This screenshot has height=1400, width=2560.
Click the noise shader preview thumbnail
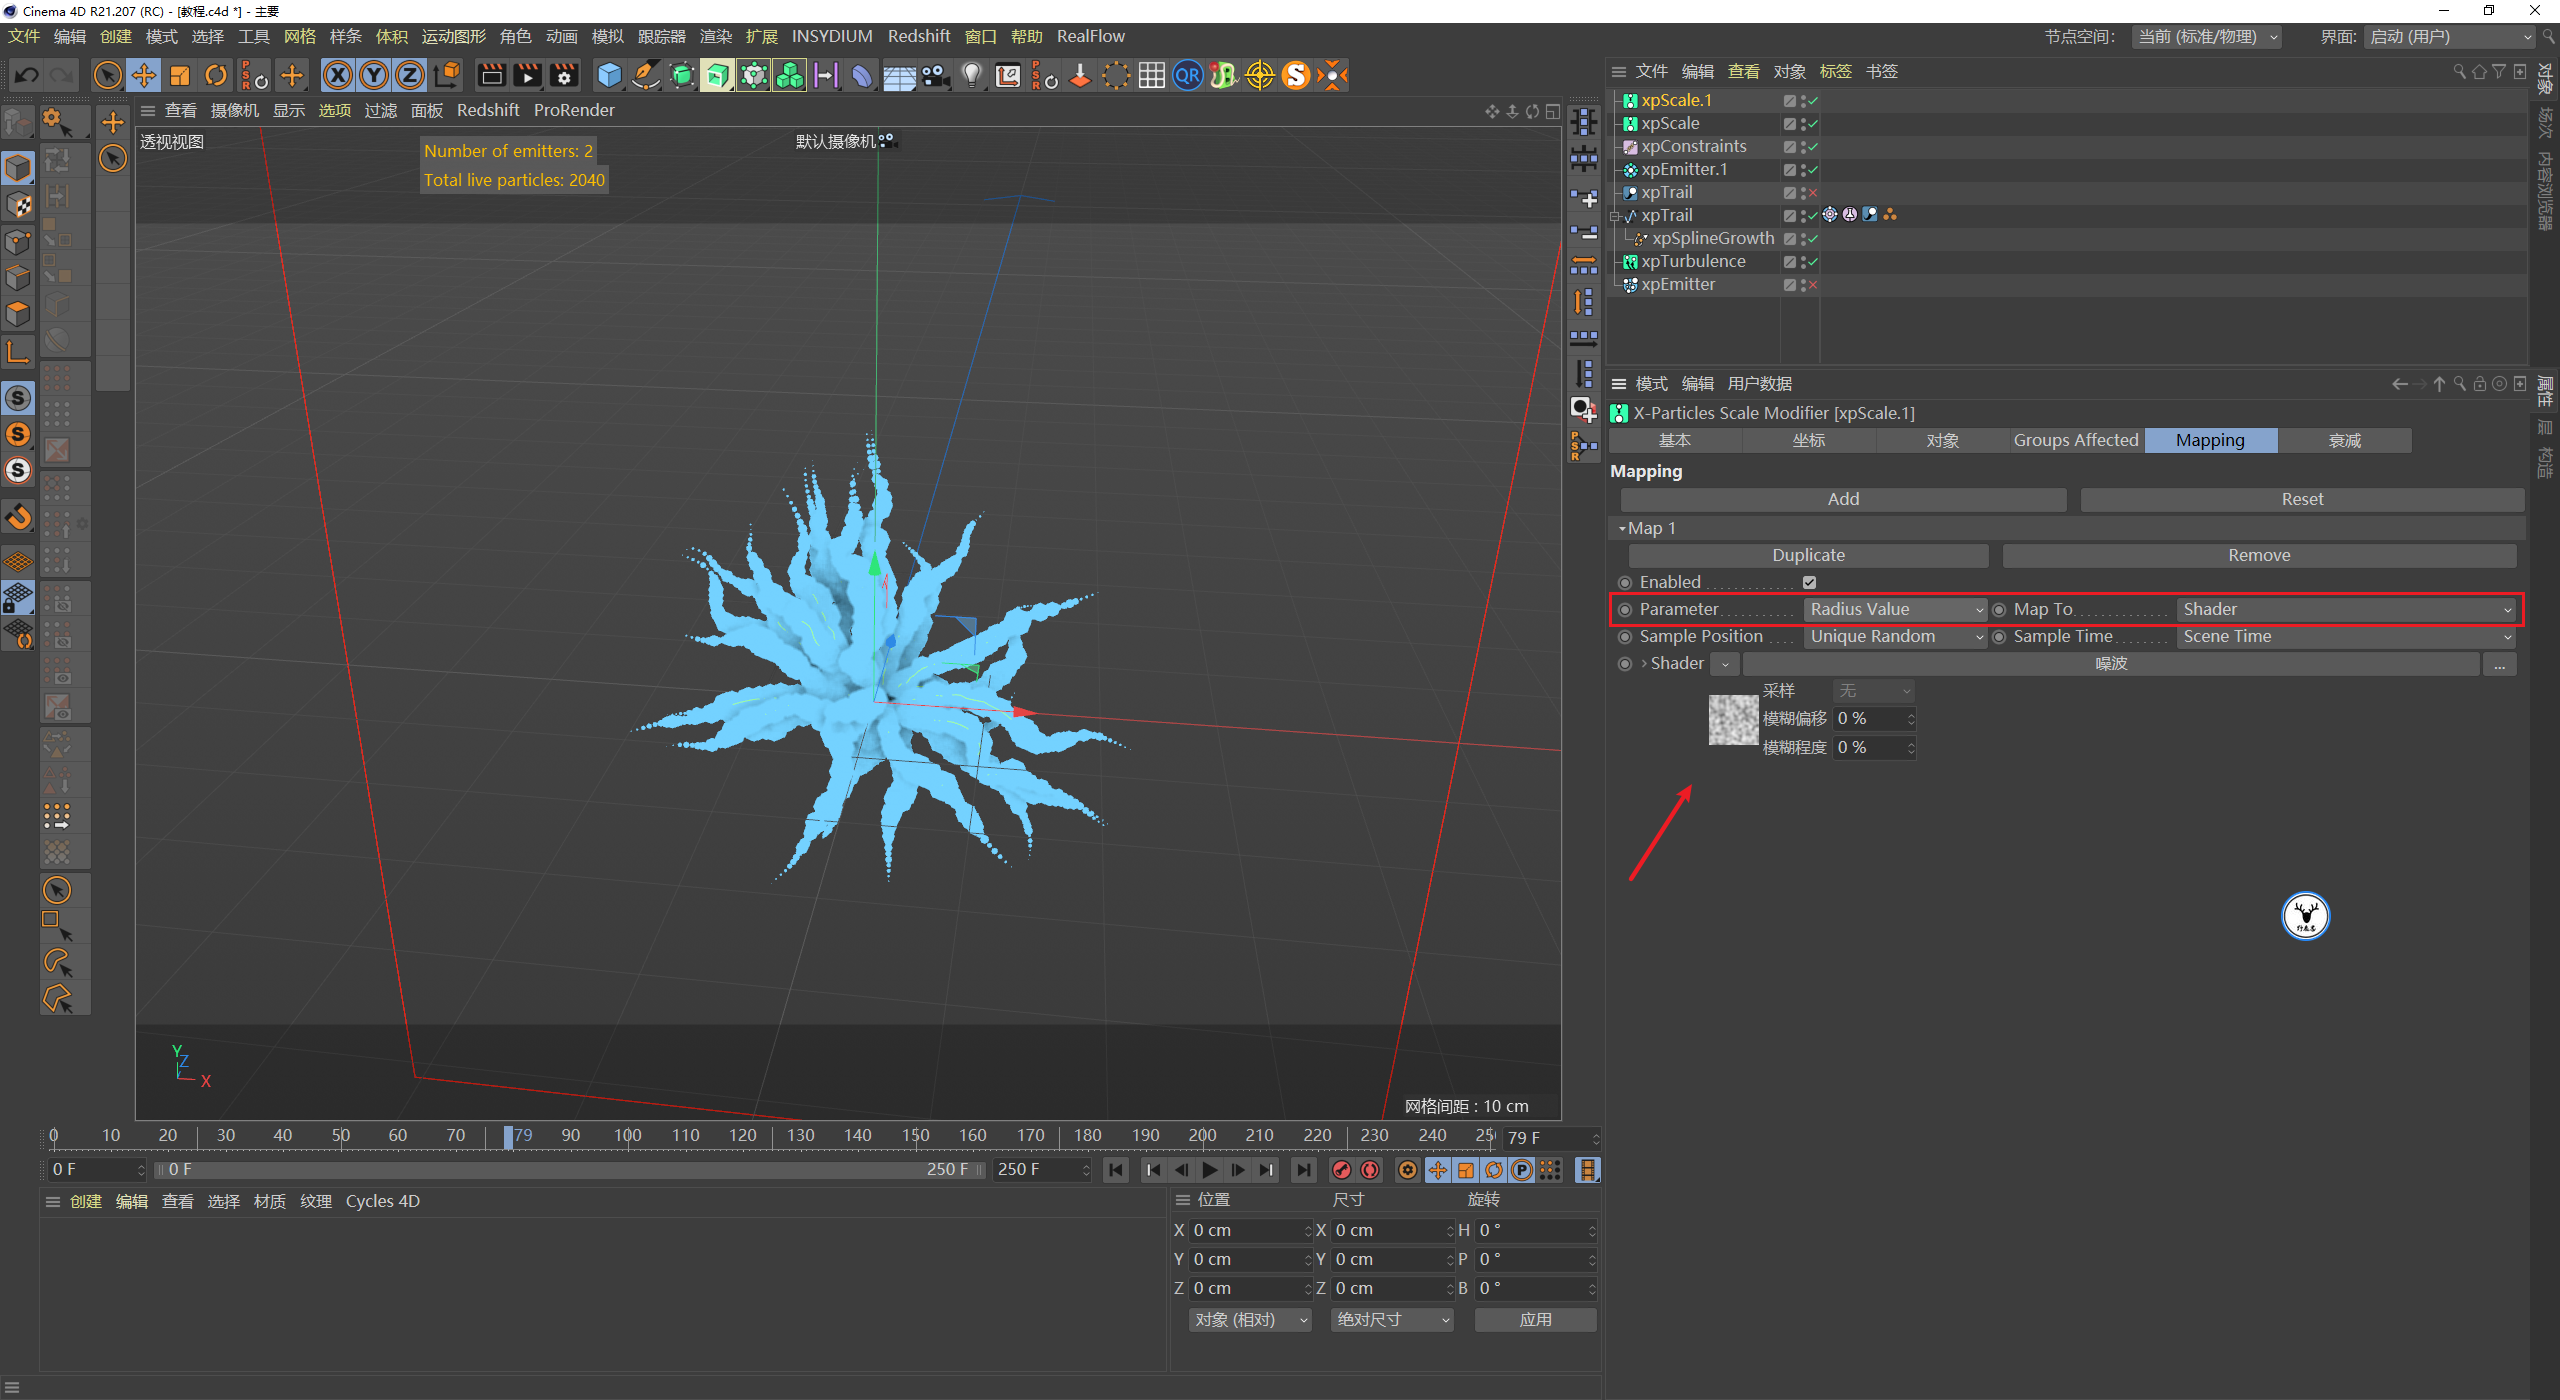[x=1733, y=720]
